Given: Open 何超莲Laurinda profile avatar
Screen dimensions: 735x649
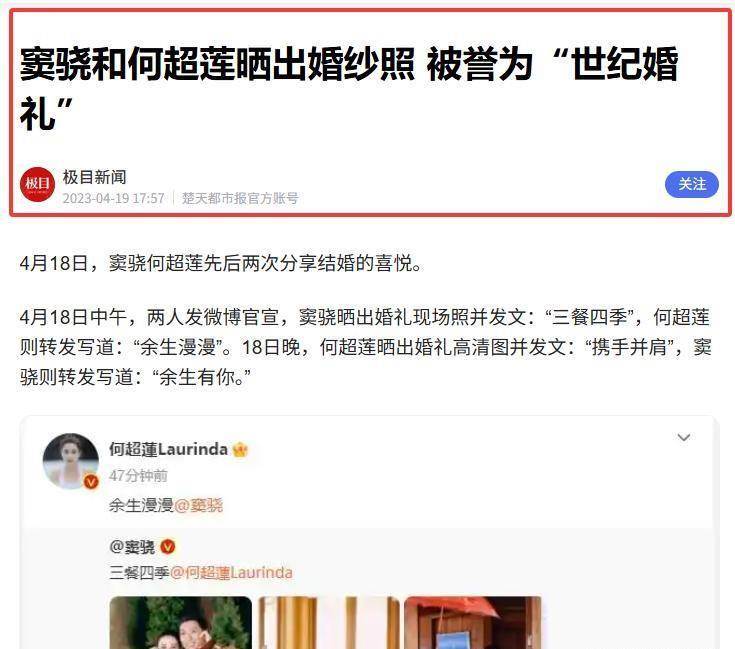Looking at the screenshot, I should [x=71, y=461].
